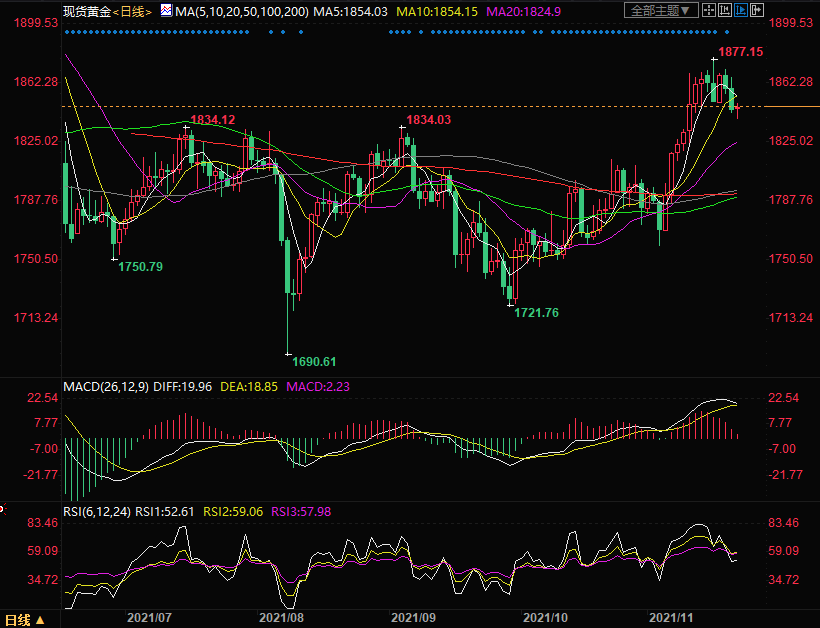Click the crosshair cursor icon in top toolbar
Viewport: 820px width, 628px height.
coord(708,10)
